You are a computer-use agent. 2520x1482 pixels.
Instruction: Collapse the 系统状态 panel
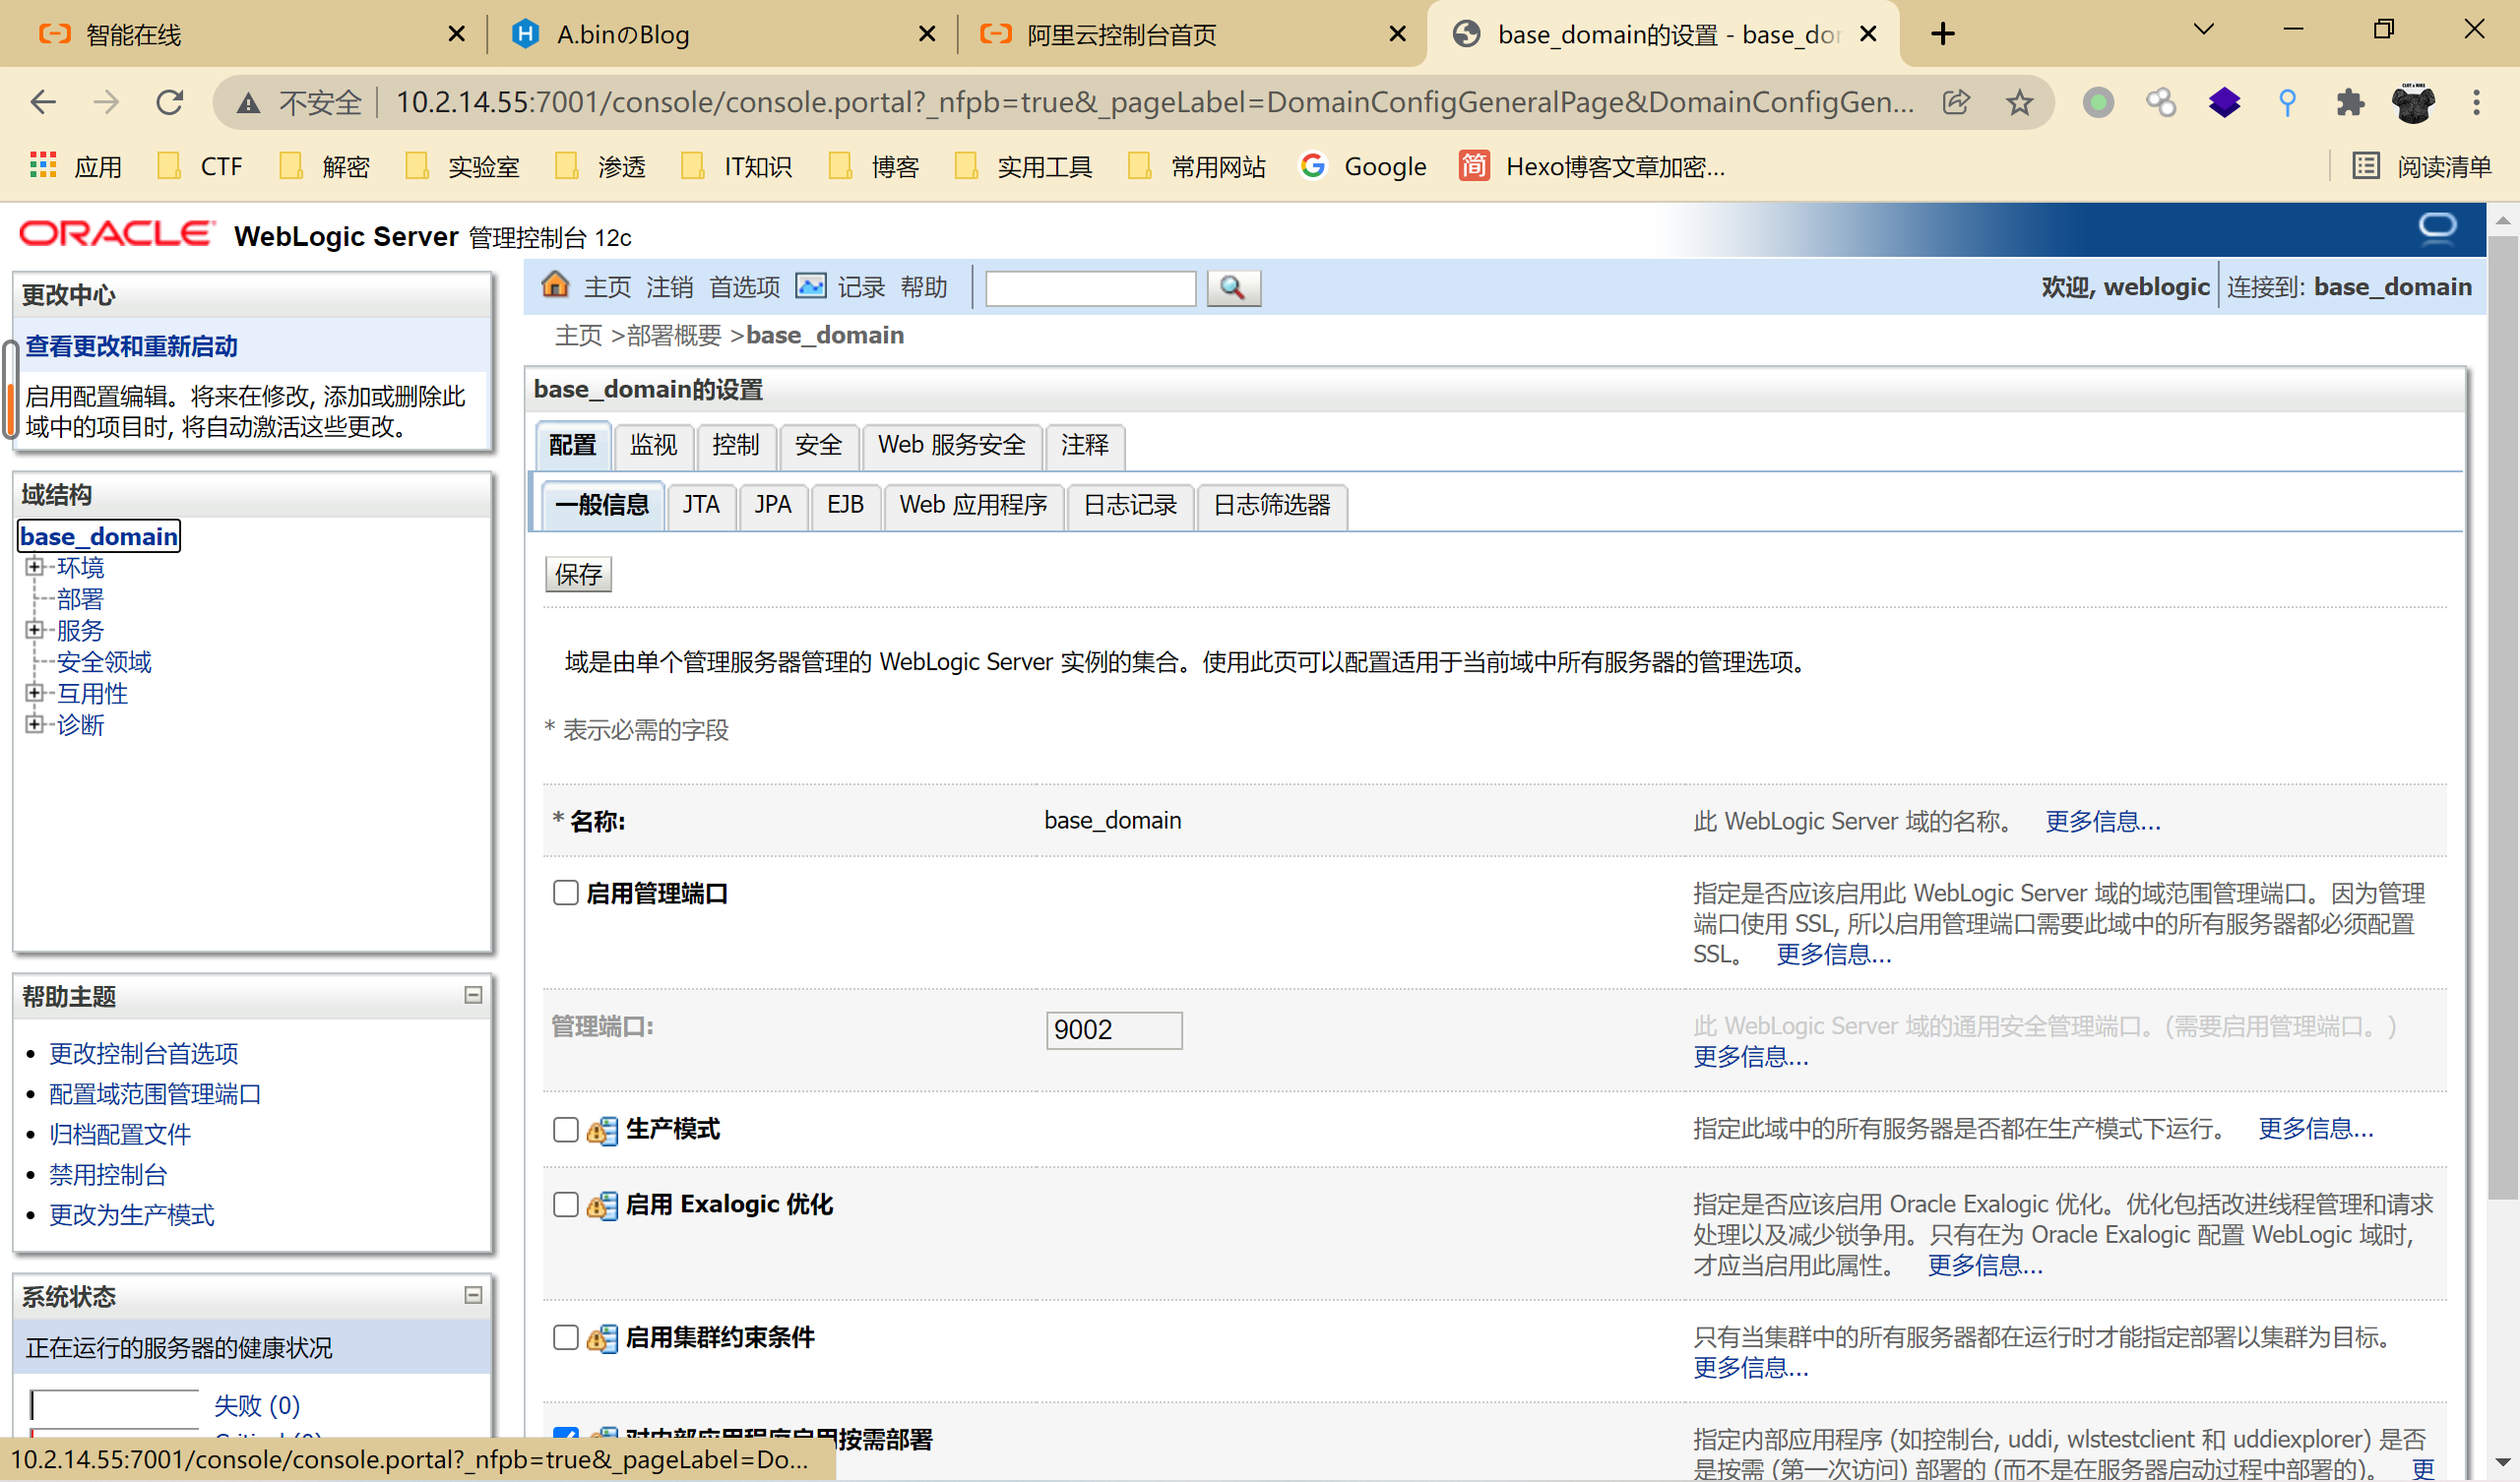point(473,1295)
